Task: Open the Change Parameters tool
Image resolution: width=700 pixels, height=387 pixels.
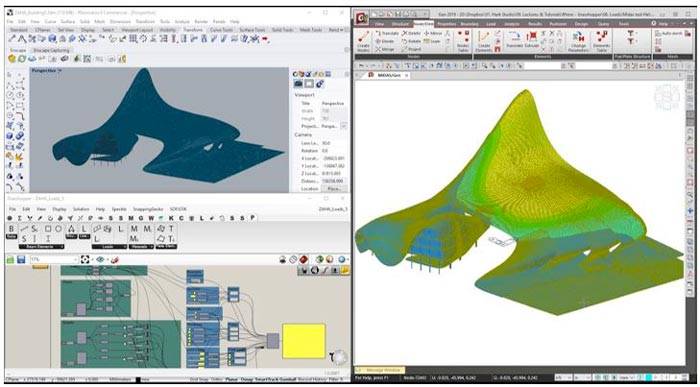Action: tap(579, 41)
